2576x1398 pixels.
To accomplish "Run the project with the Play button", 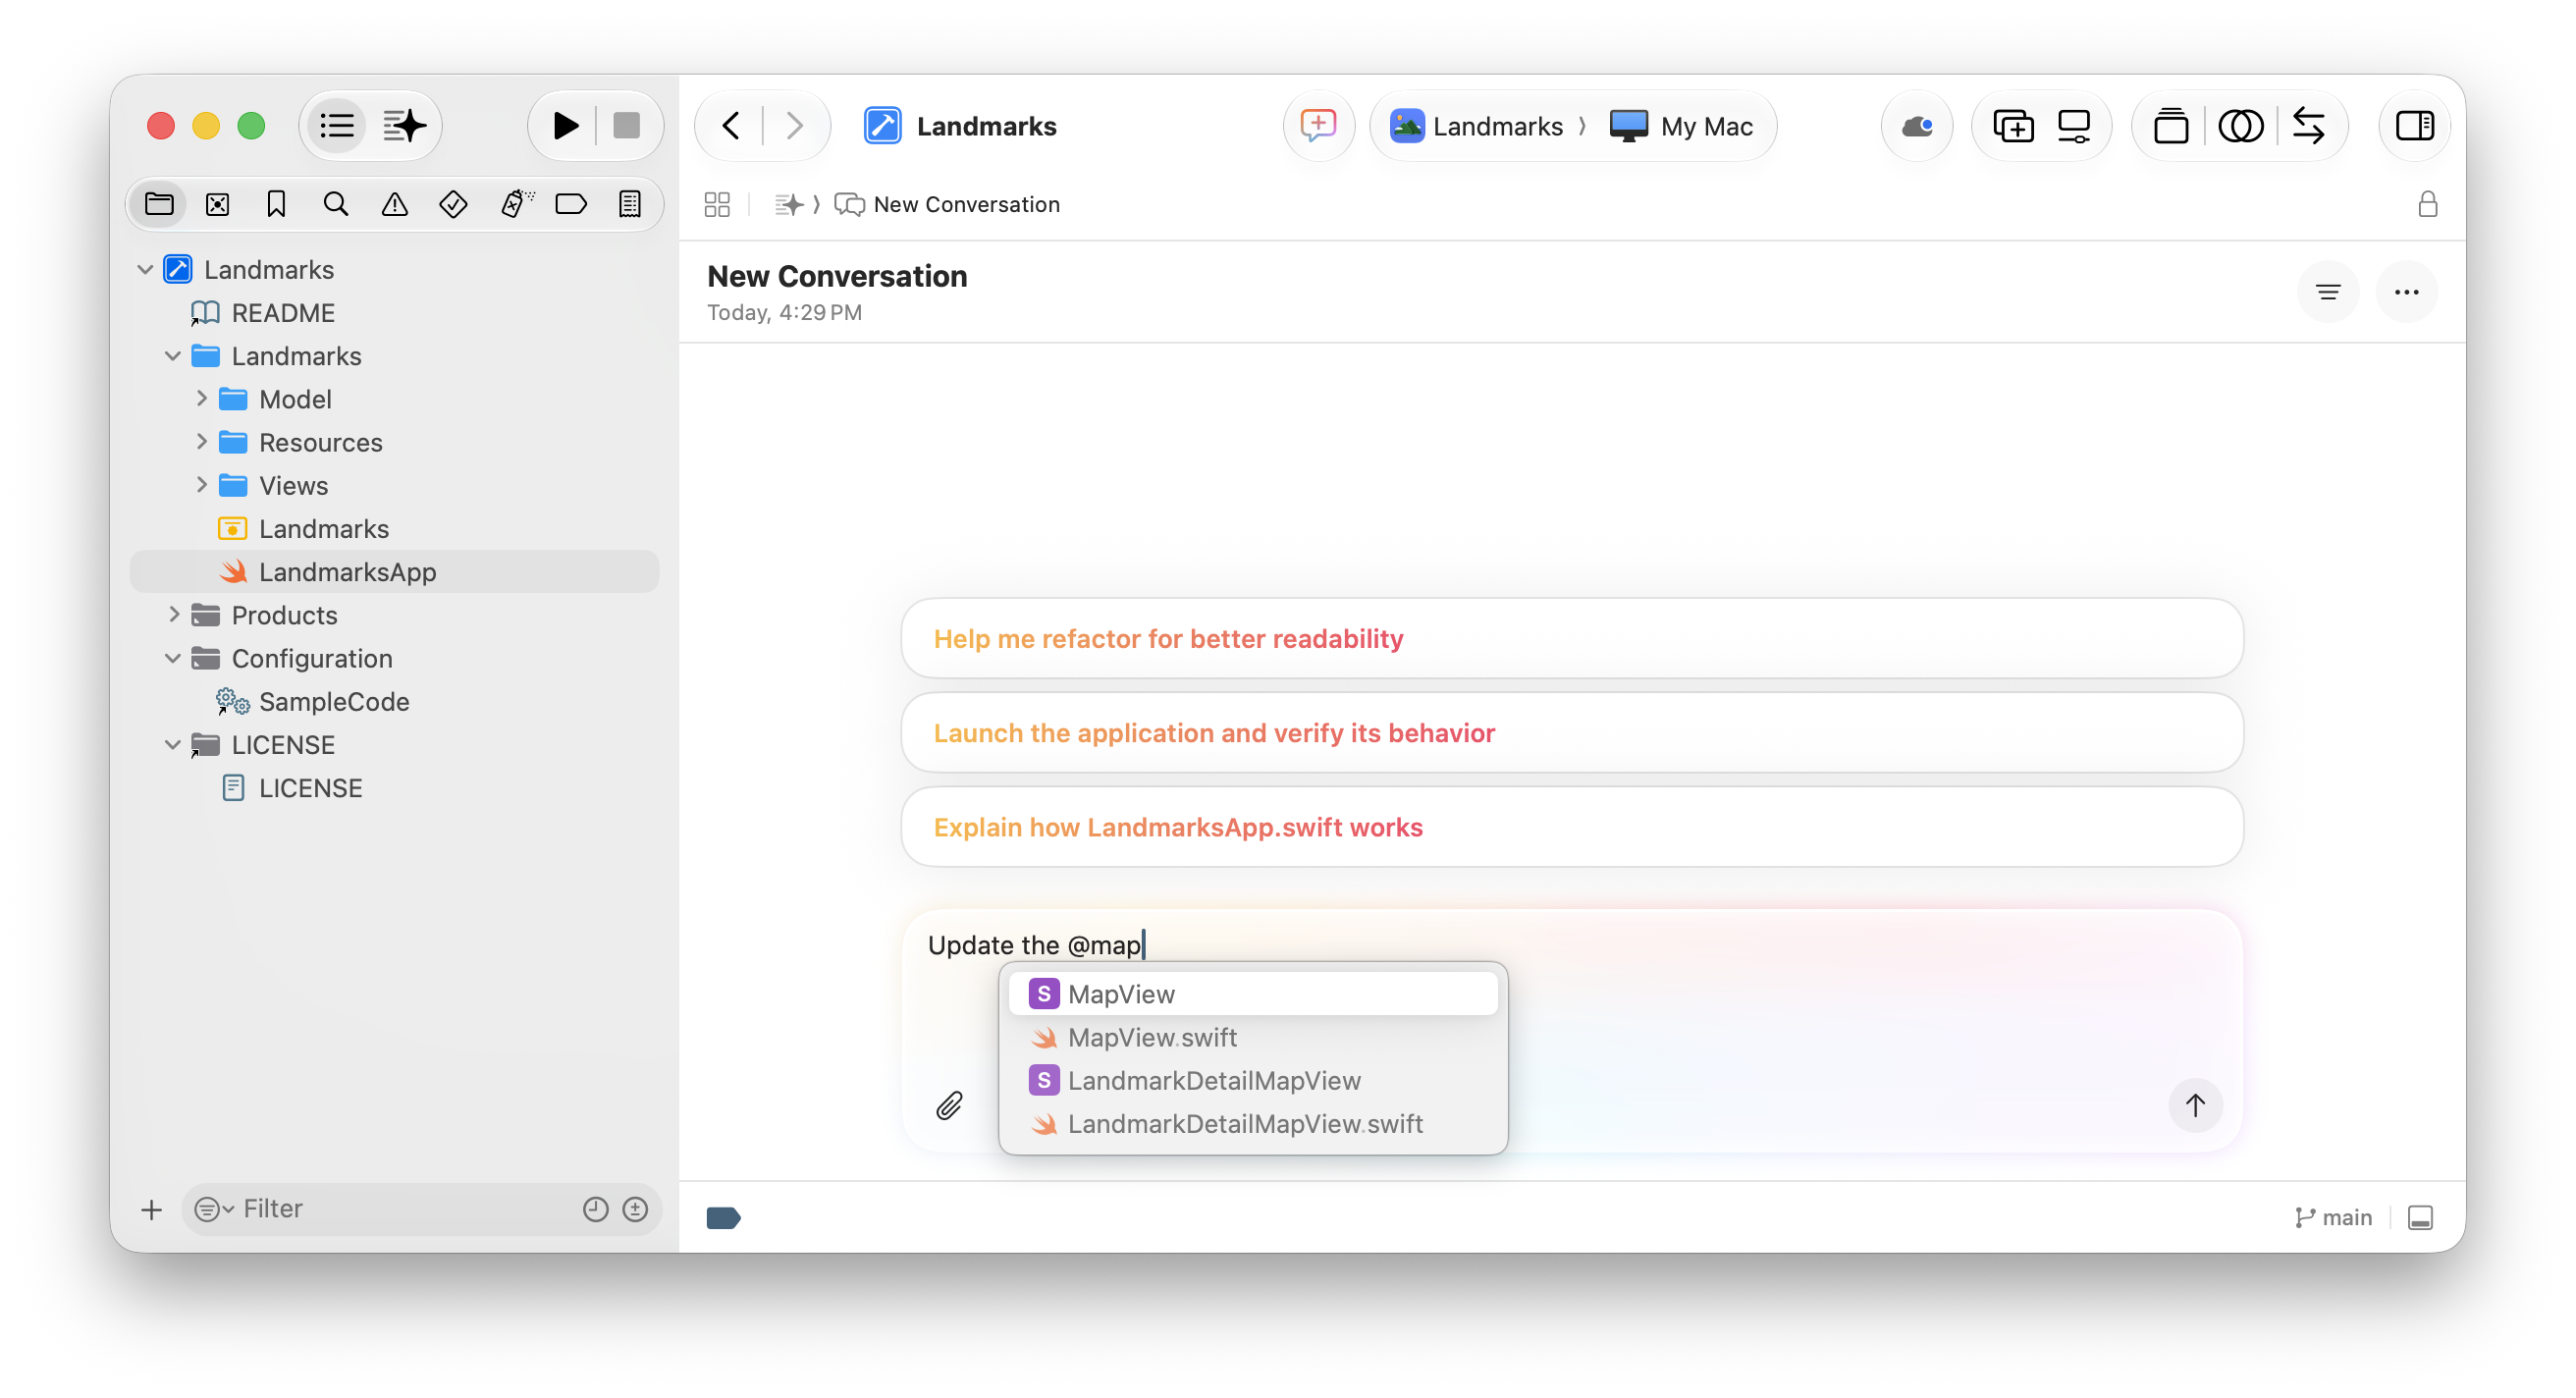I will tap(565, 126).
